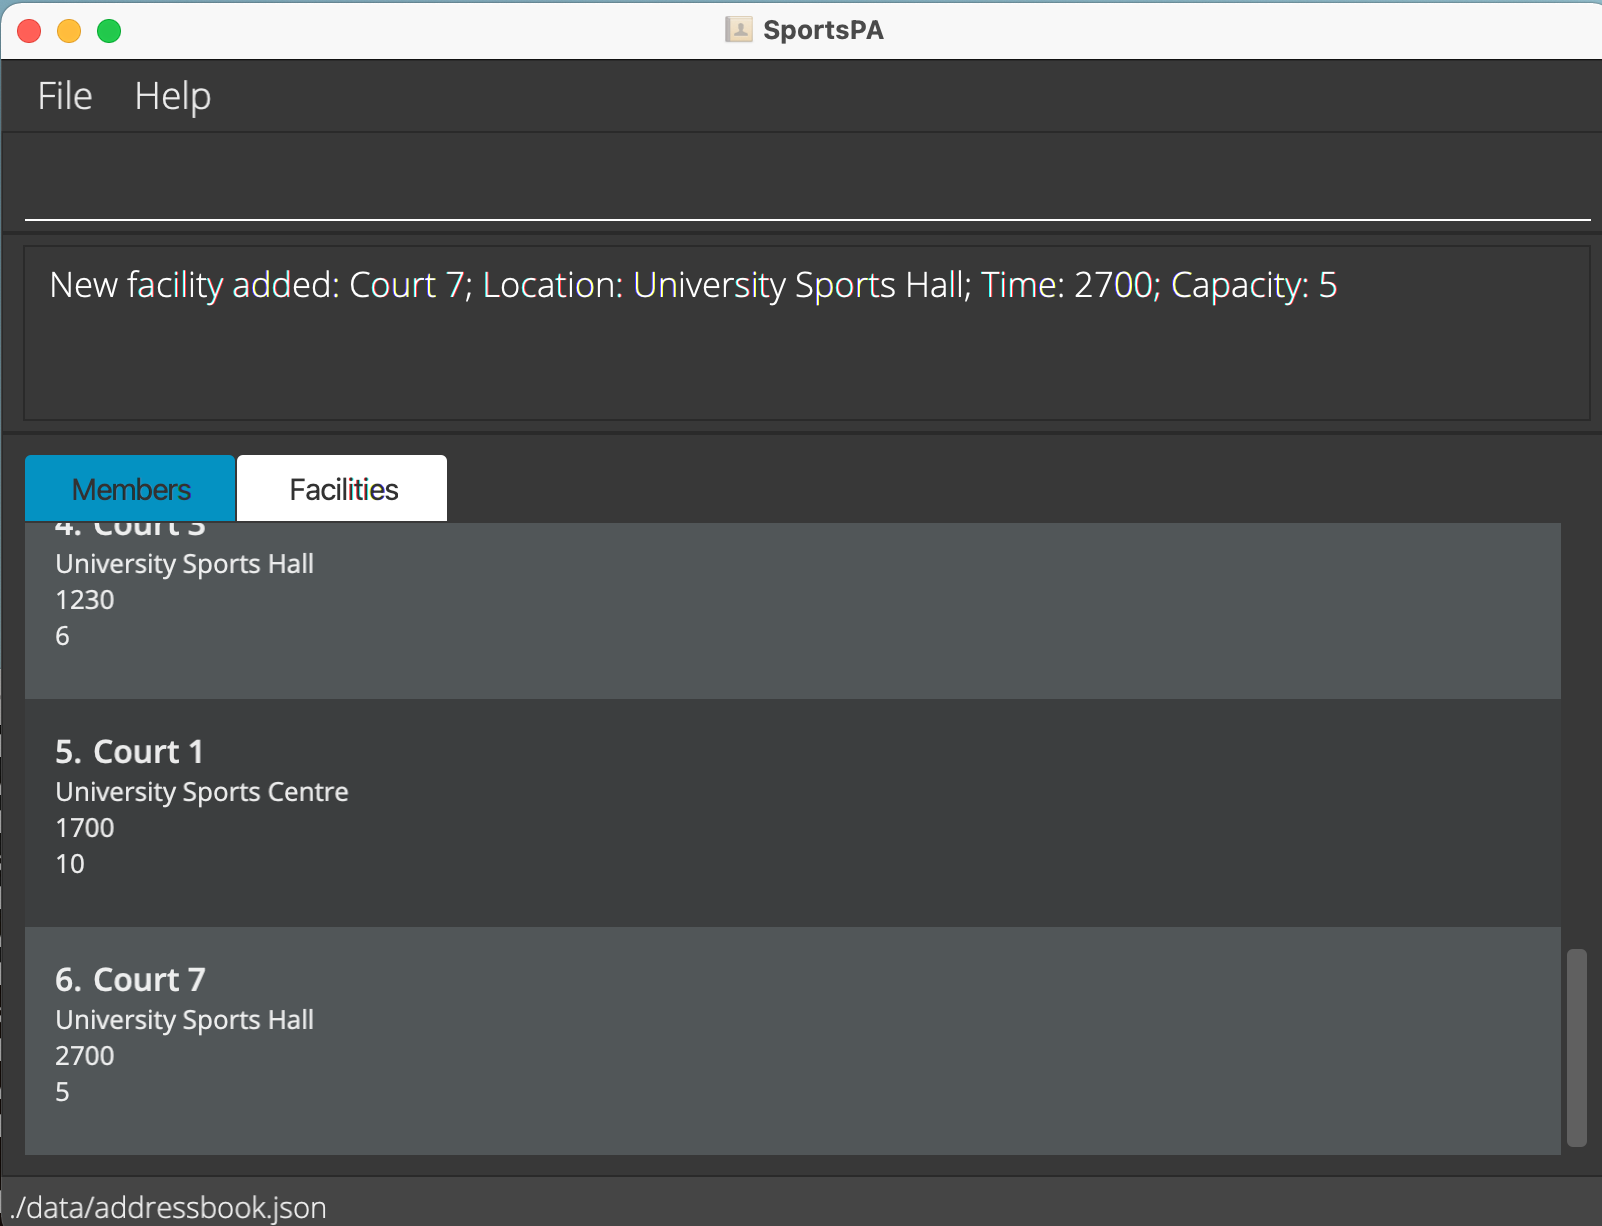Click the facility list scrollbar thumb
This screenshot has width=1602, height=1226.
(1576, 1047)
